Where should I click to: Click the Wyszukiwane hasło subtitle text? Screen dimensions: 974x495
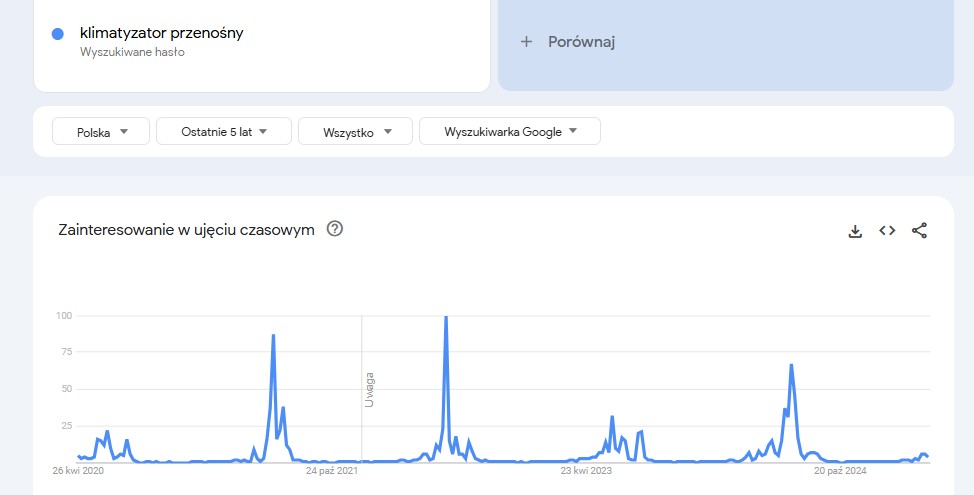tap(132, 52)
